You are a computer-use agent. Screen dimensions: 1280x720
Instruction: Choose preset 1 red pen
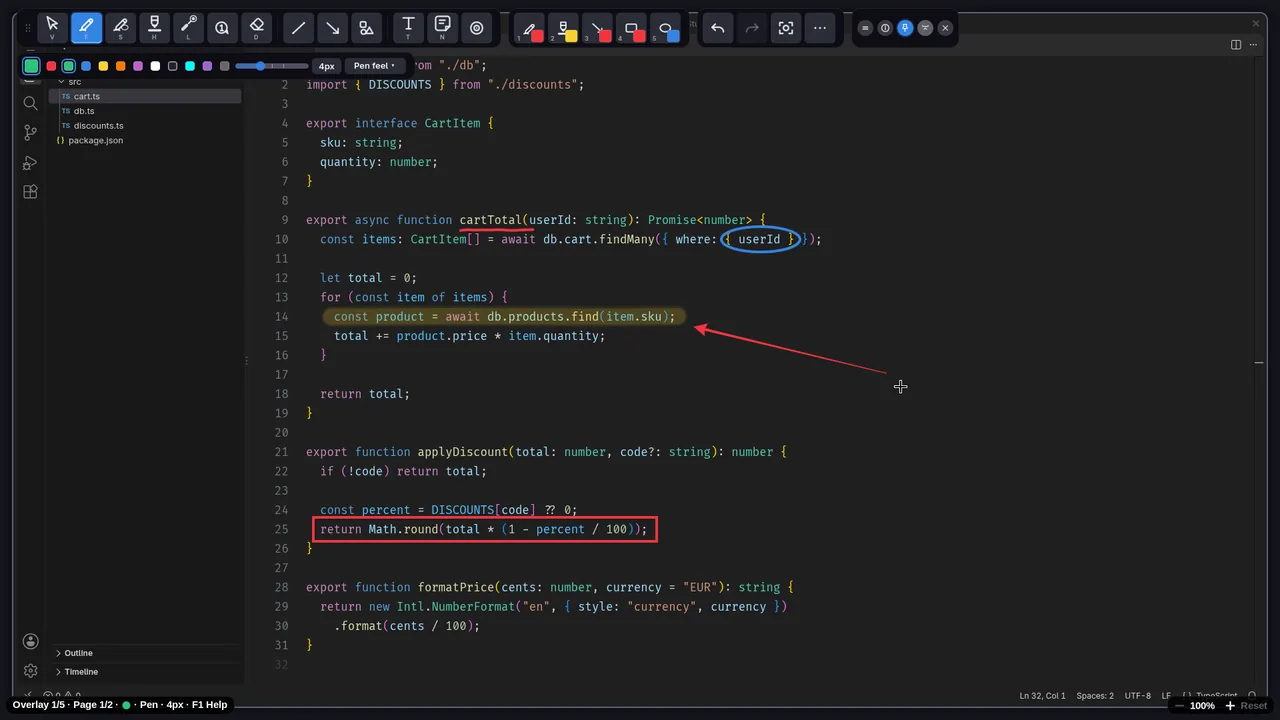coord(530,29)
